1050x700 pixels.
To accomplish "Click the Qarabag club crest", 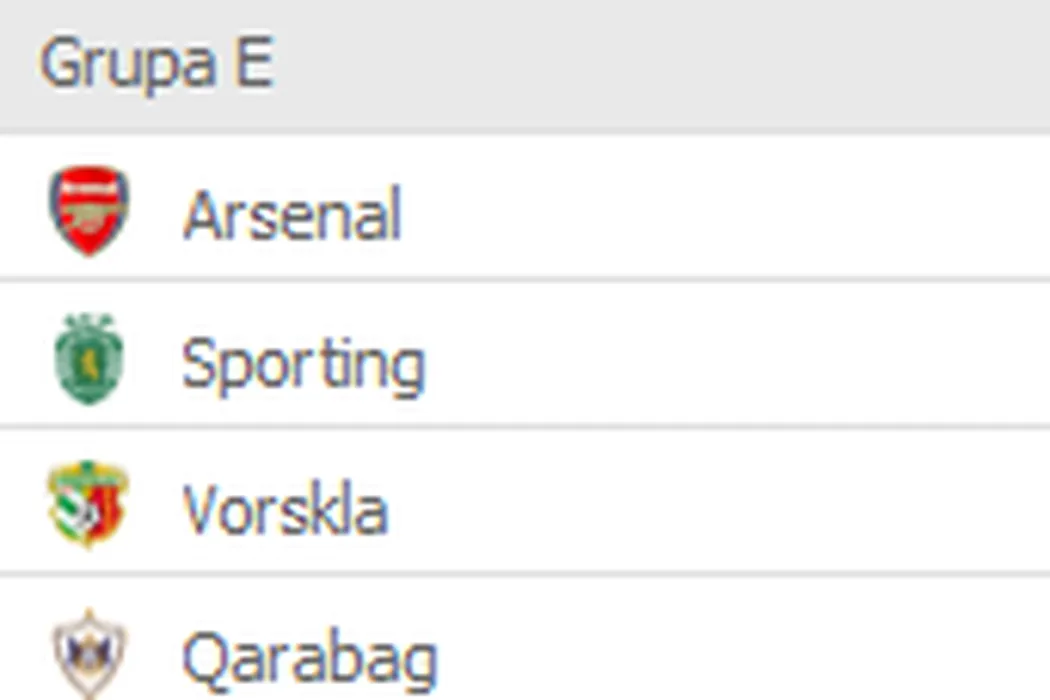I will [x=89, y=654].
